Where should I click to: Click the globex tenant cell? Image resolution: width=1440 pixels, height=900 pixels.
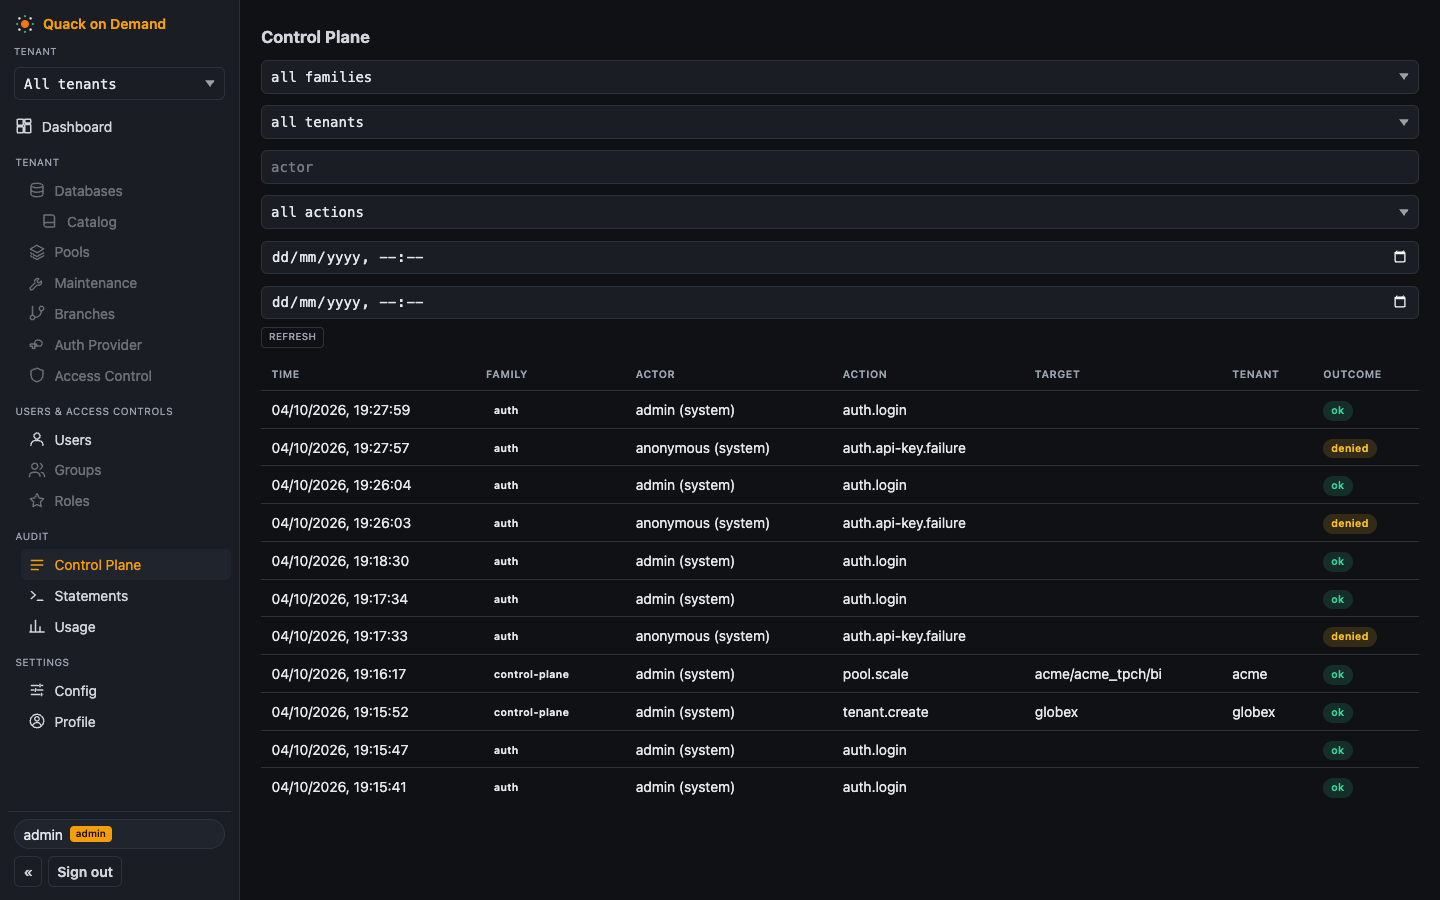(x=1253, y=712)
